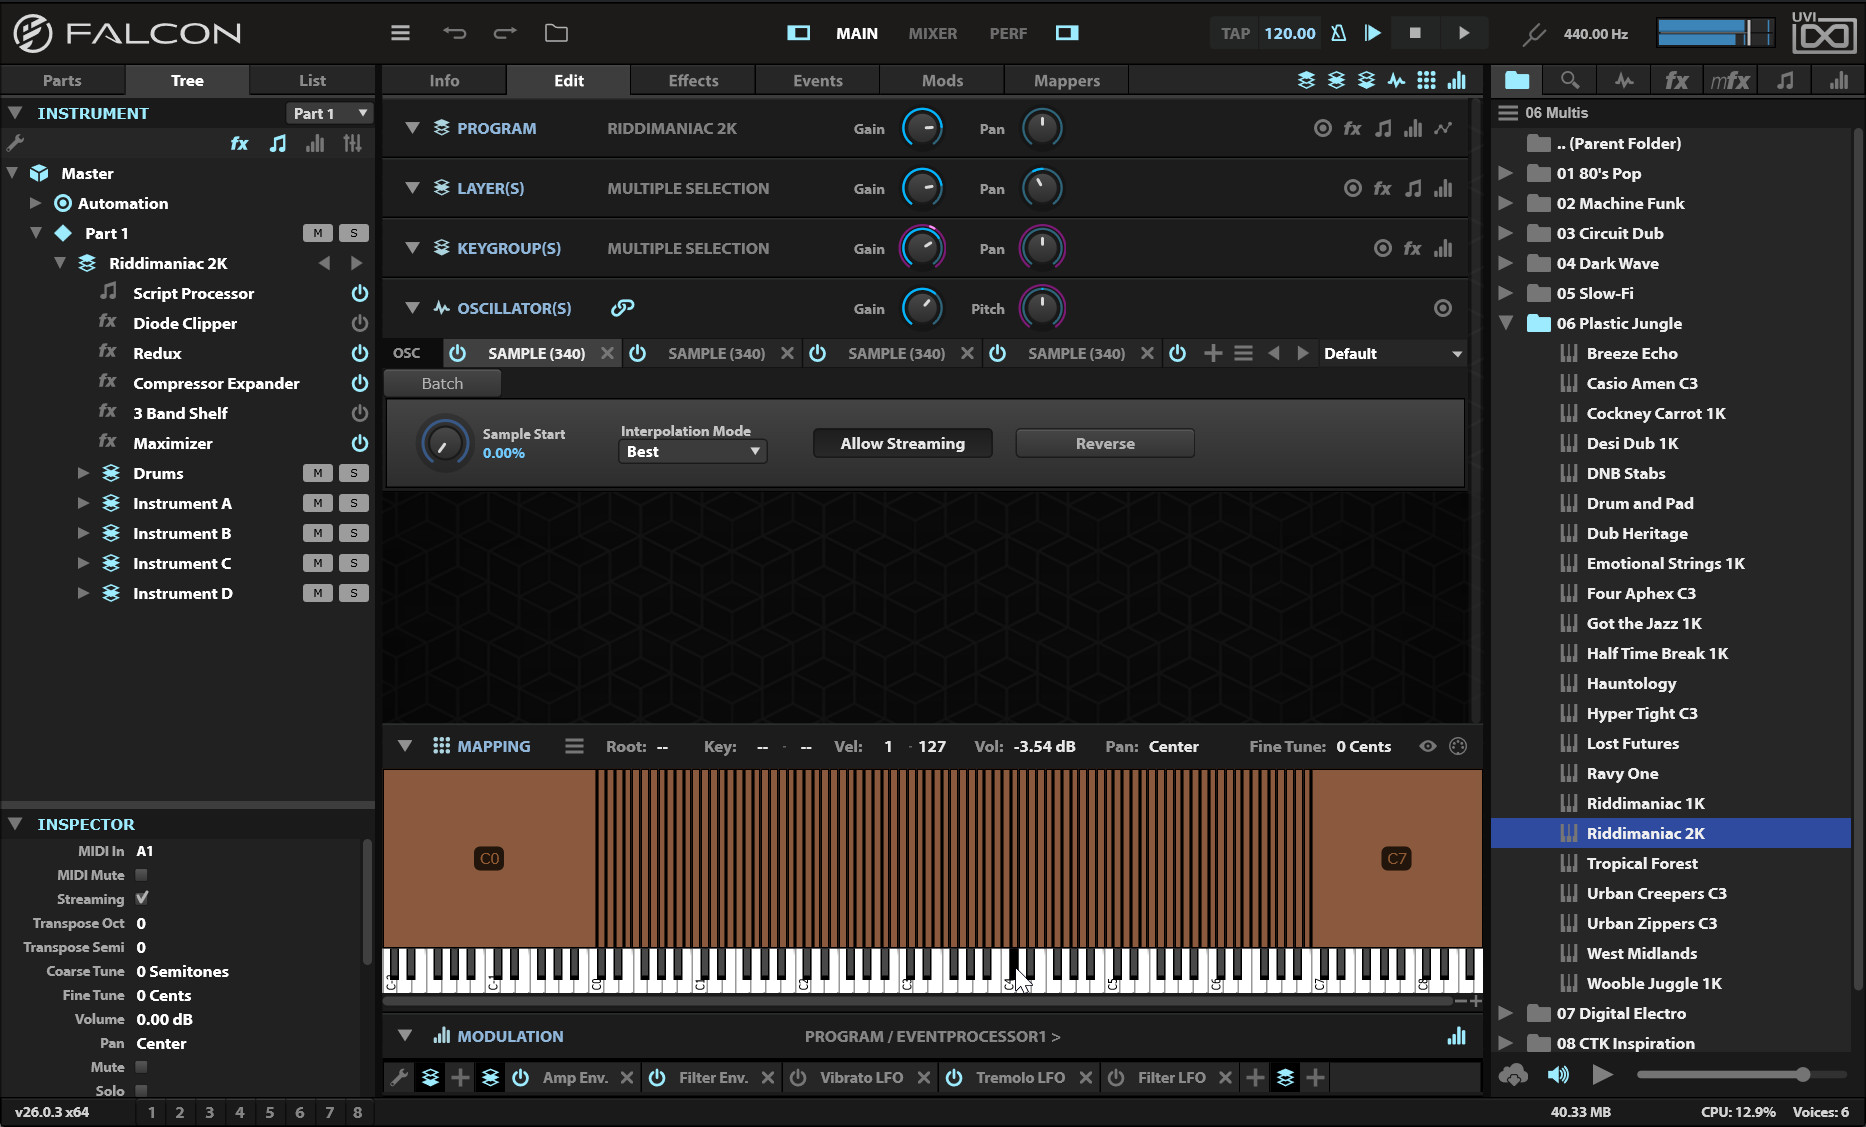Click the oscillator link chain icon

point(622,308)
